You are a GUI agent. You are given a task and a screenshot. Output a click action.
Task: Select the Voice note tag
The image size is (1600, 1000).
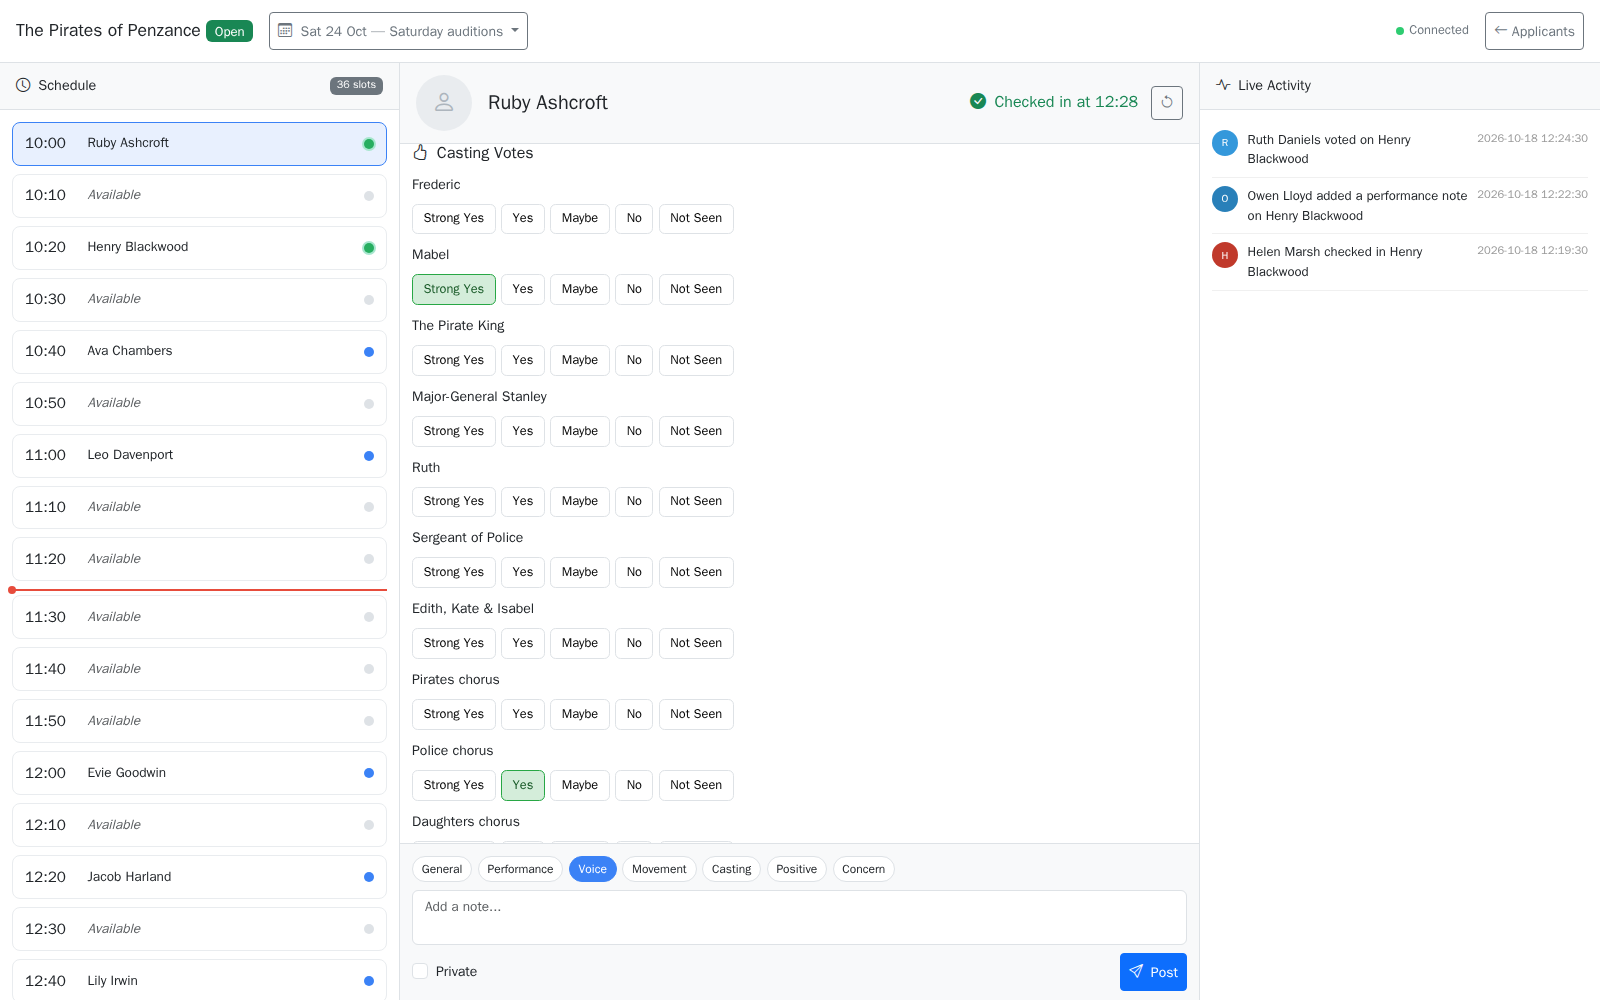click(593, 869)
